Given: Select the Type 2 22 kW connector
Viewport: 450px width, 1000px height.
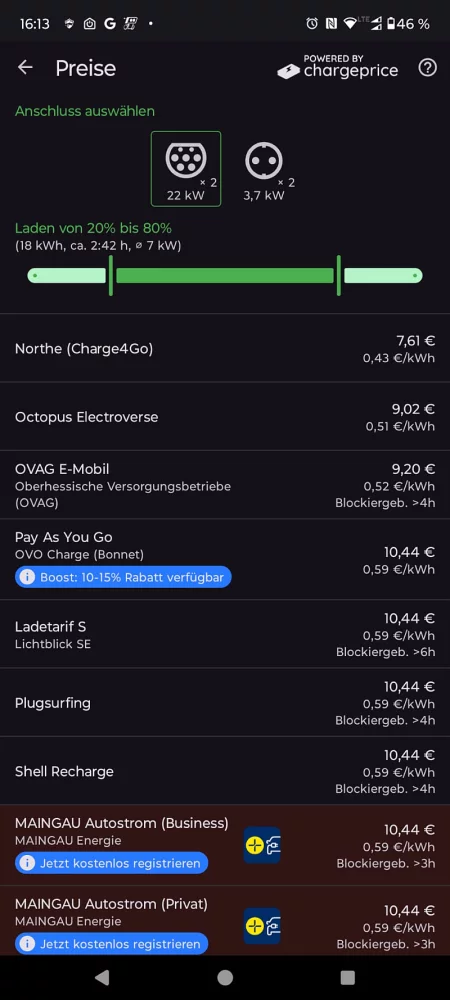Looking at the screenshot, I should 186,168.
